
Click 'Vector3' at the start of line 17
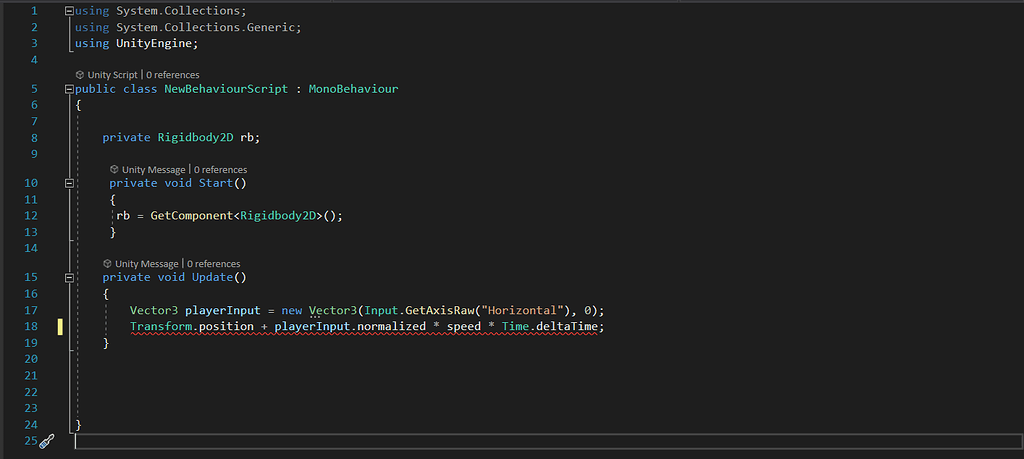tap(154, 310)
